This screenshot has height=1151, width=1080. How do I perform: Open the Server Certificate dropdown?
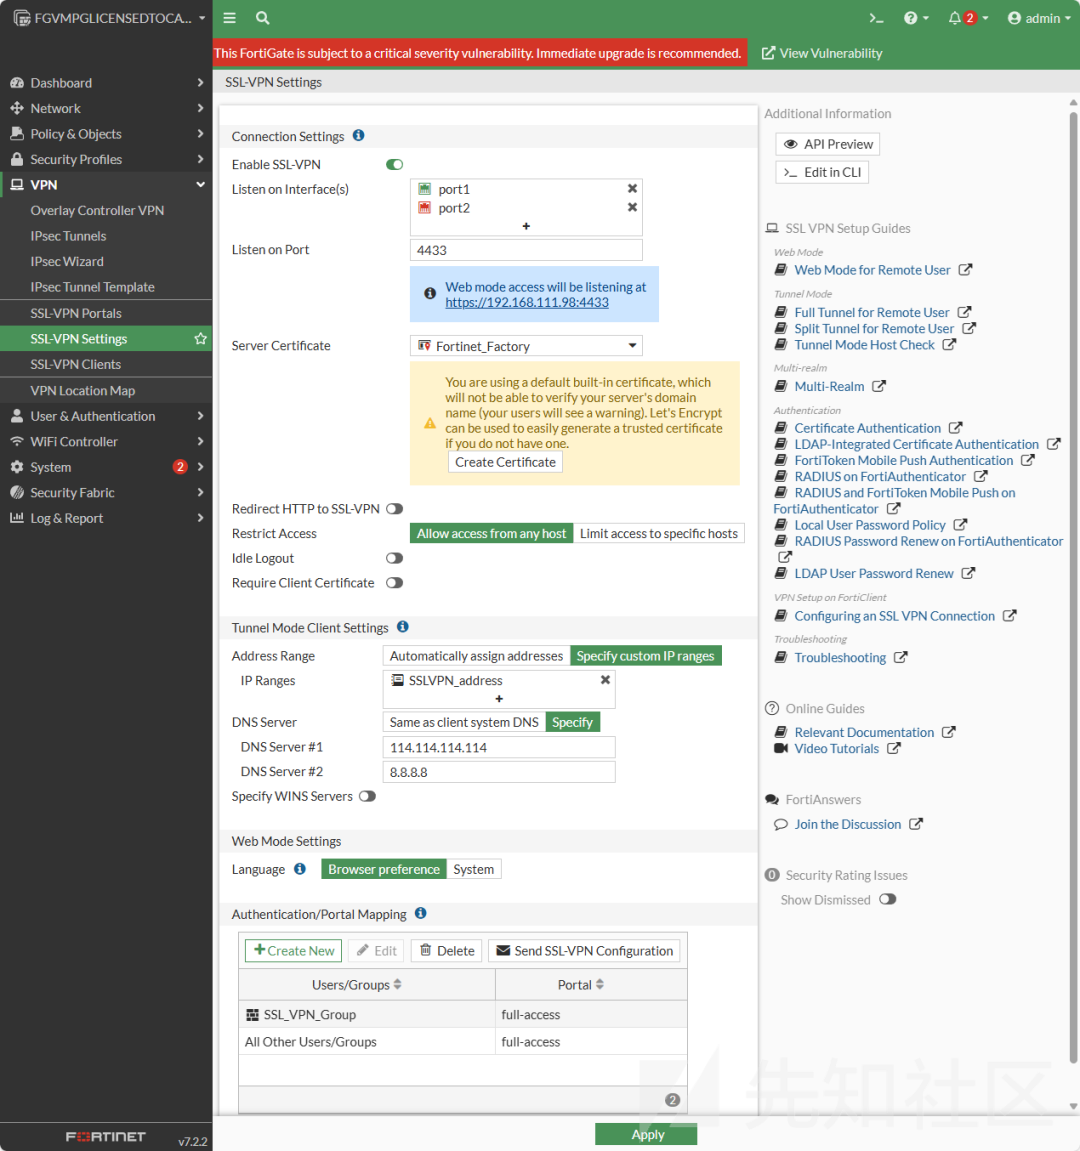tap(526, 346)
